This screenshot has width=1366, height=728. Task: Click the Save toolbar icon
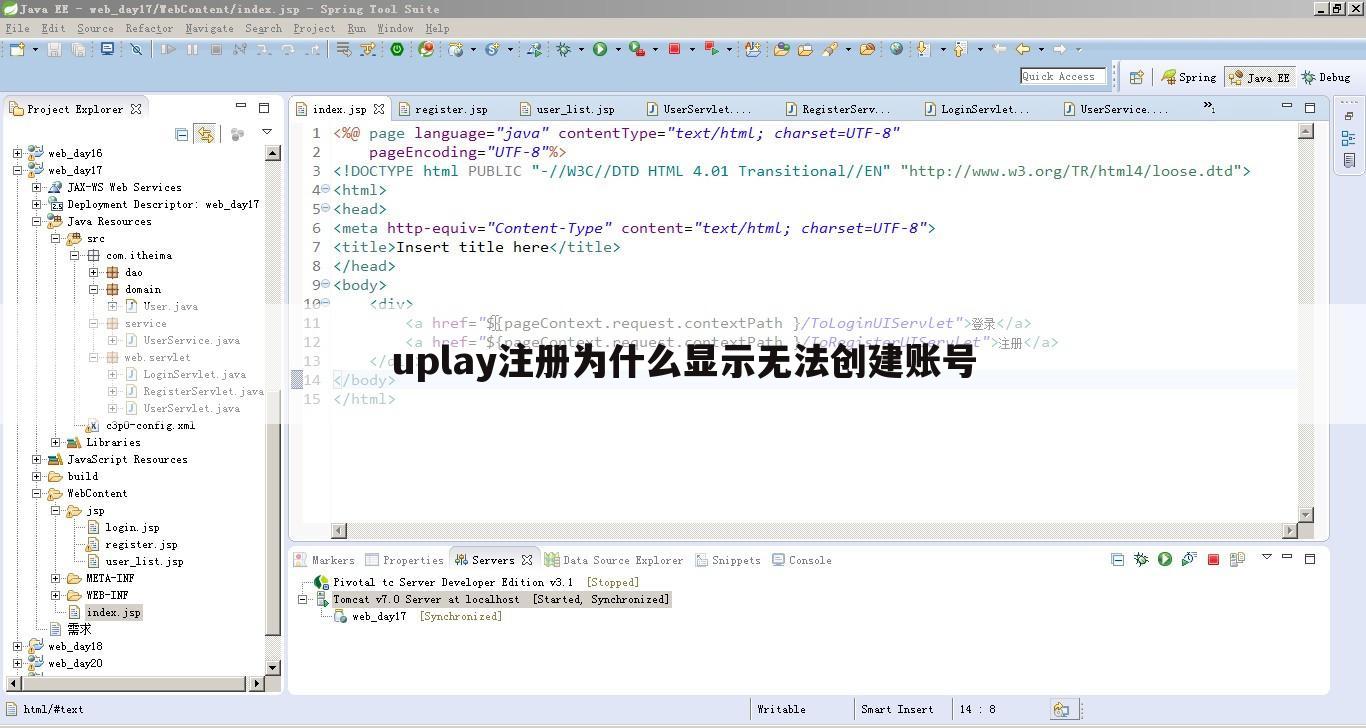coord(54,49)
